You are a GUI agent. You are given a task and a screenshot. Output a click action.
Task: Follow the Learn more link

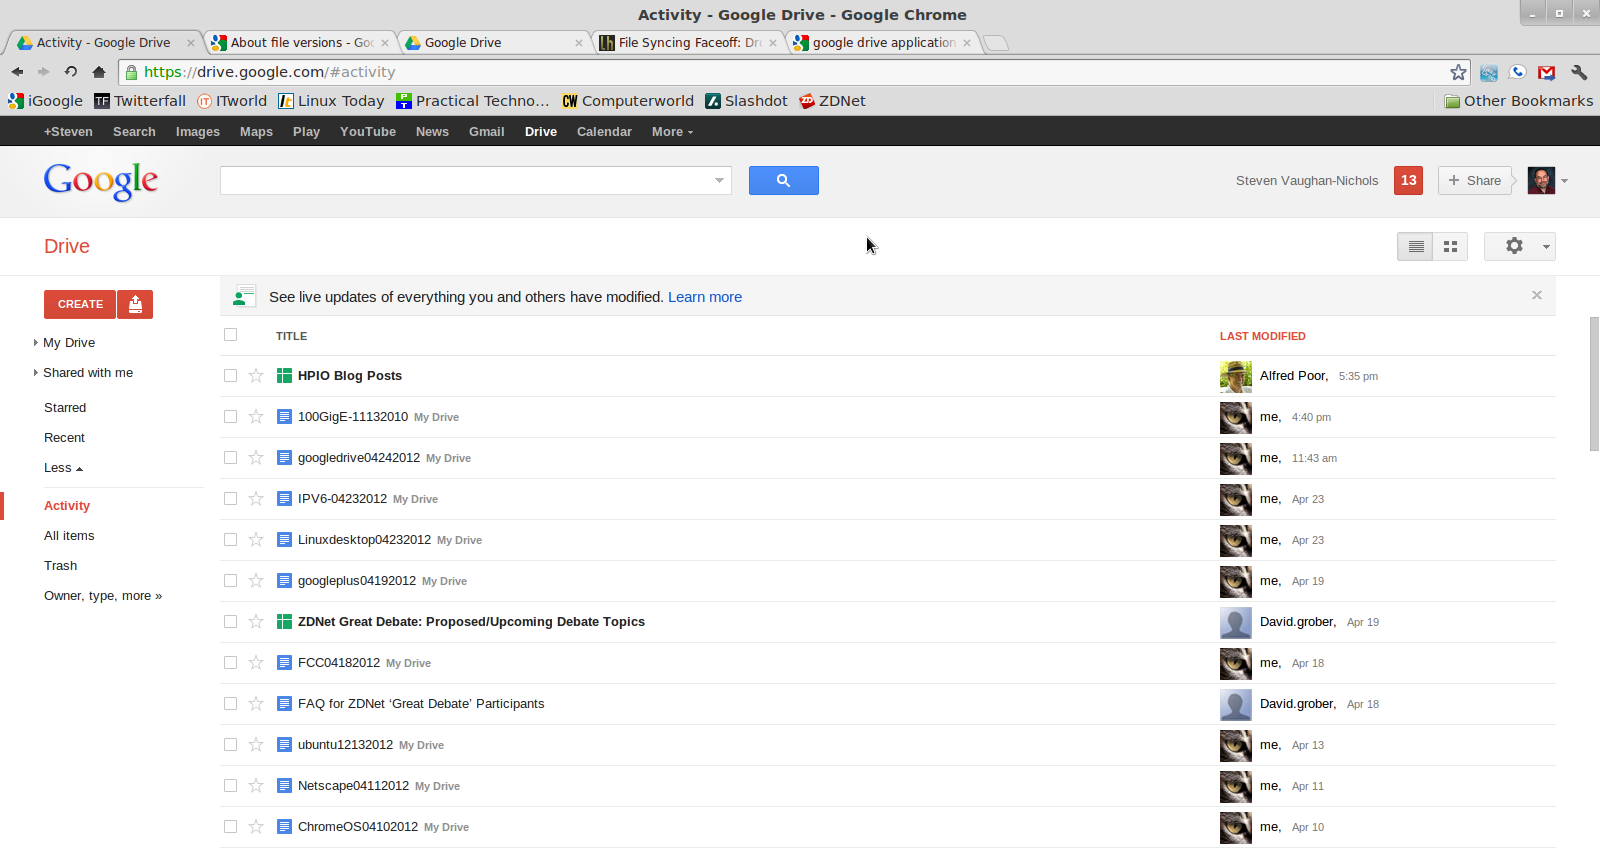704,297
